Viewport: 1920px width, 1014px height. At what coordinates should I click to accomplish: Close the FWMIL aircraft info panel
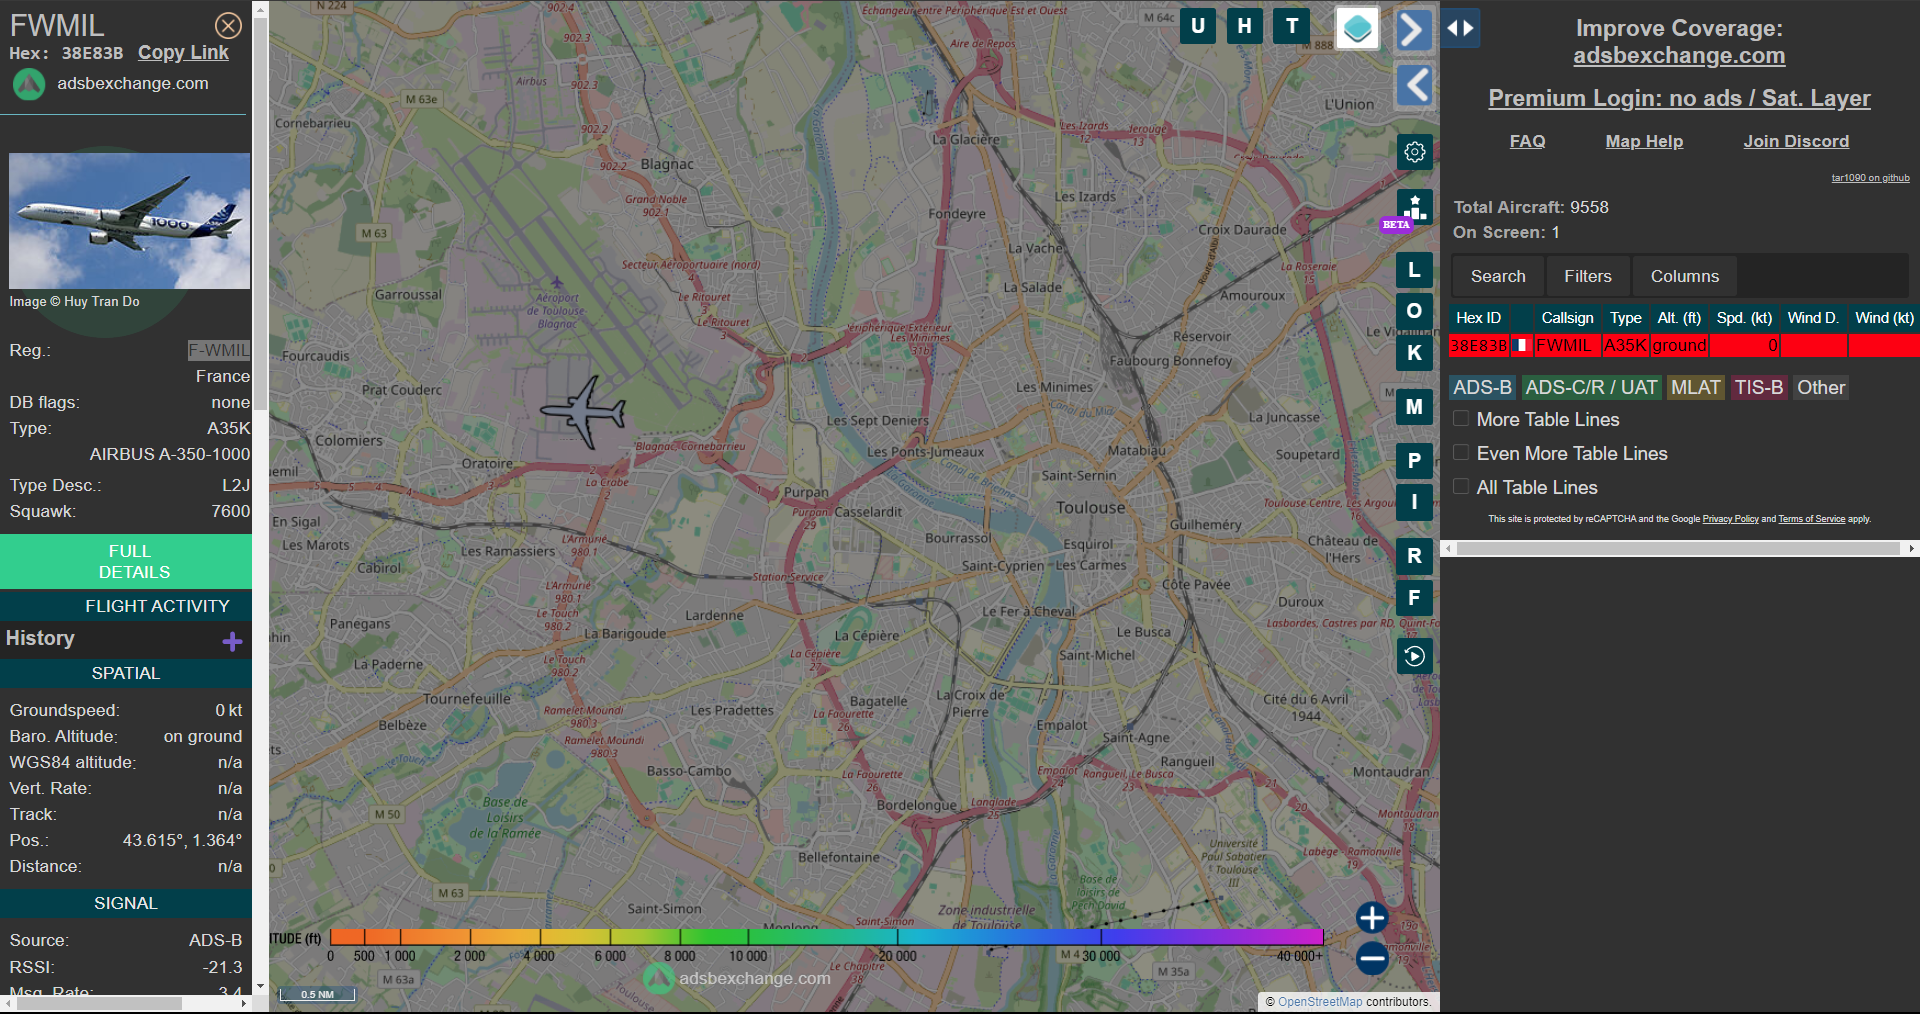click(x=228, y=26)
